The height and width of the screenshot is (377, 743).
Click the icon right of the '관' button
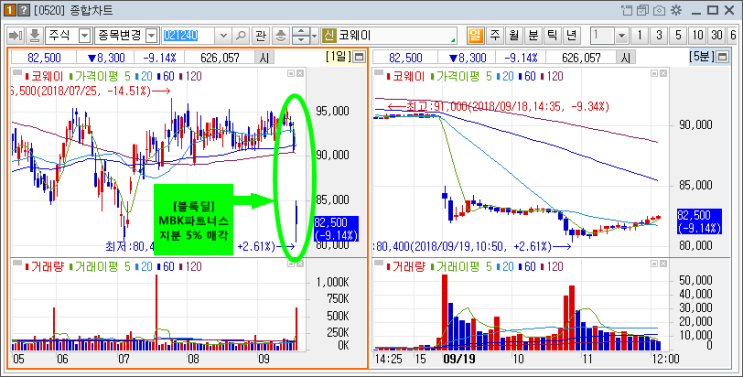click(281, 35)
